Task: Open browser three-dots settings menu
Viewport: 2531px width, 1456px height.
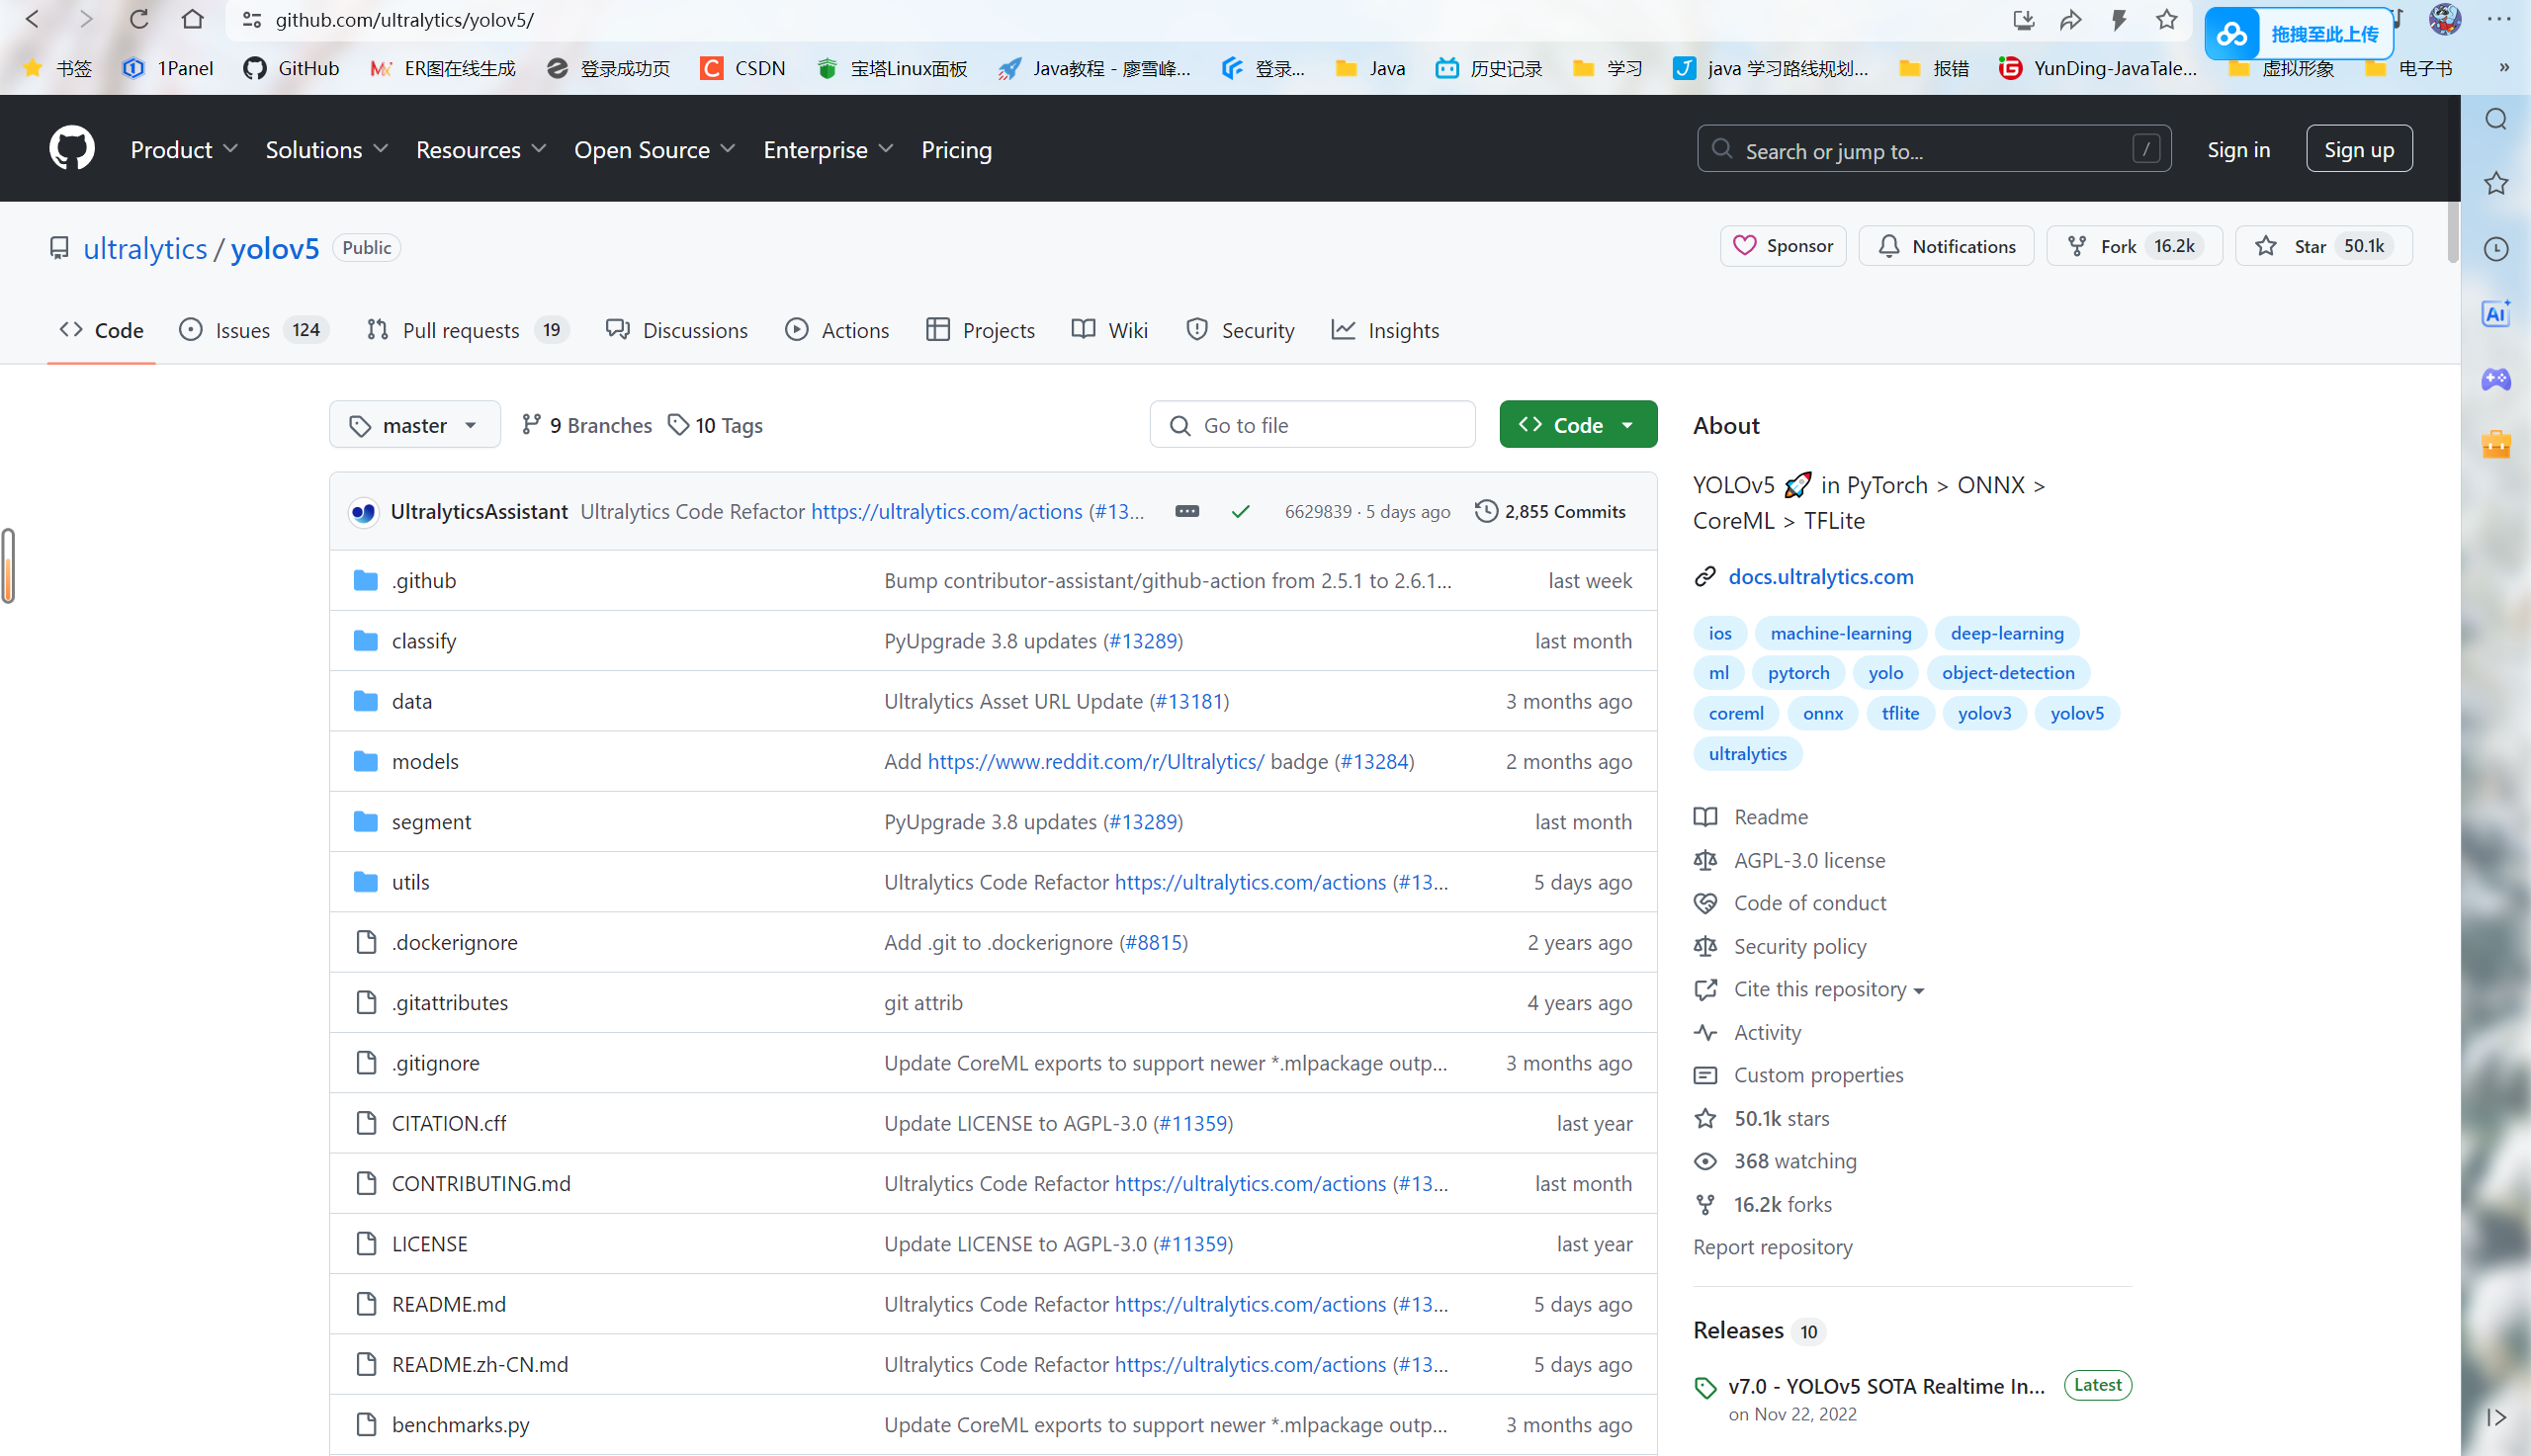Action: (2498, 19)
